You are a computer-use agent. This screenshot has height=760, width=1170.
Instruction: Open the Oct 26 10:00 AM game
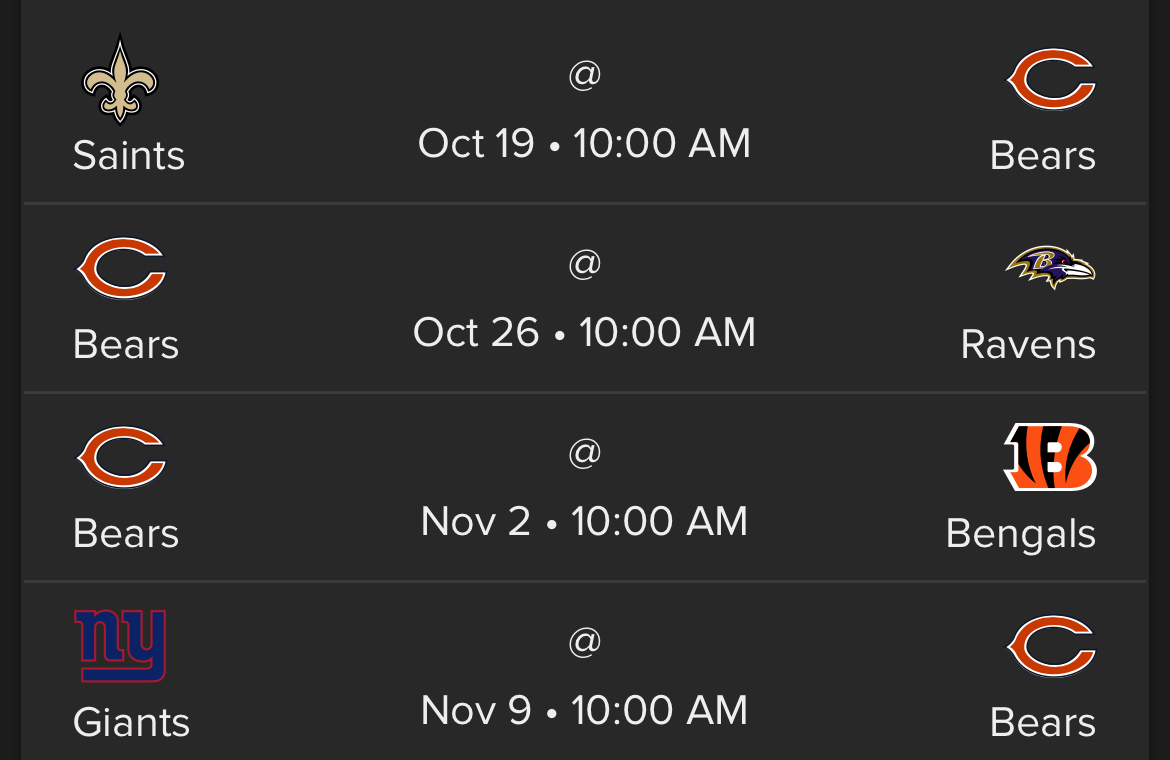coord(584,332)
